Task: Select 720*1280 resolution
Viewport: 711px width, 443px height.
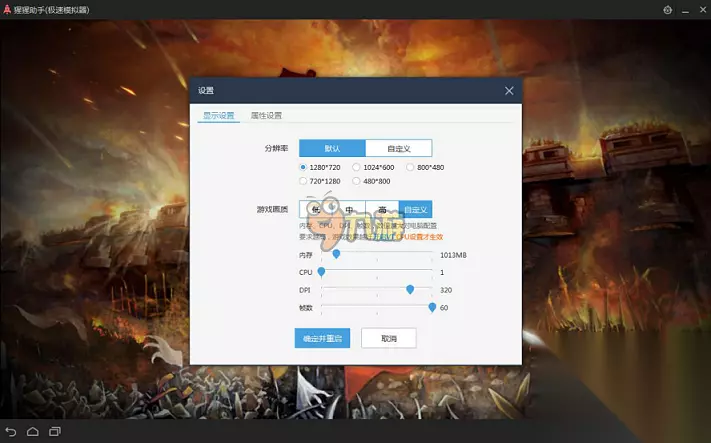Action: click(303, 181)
